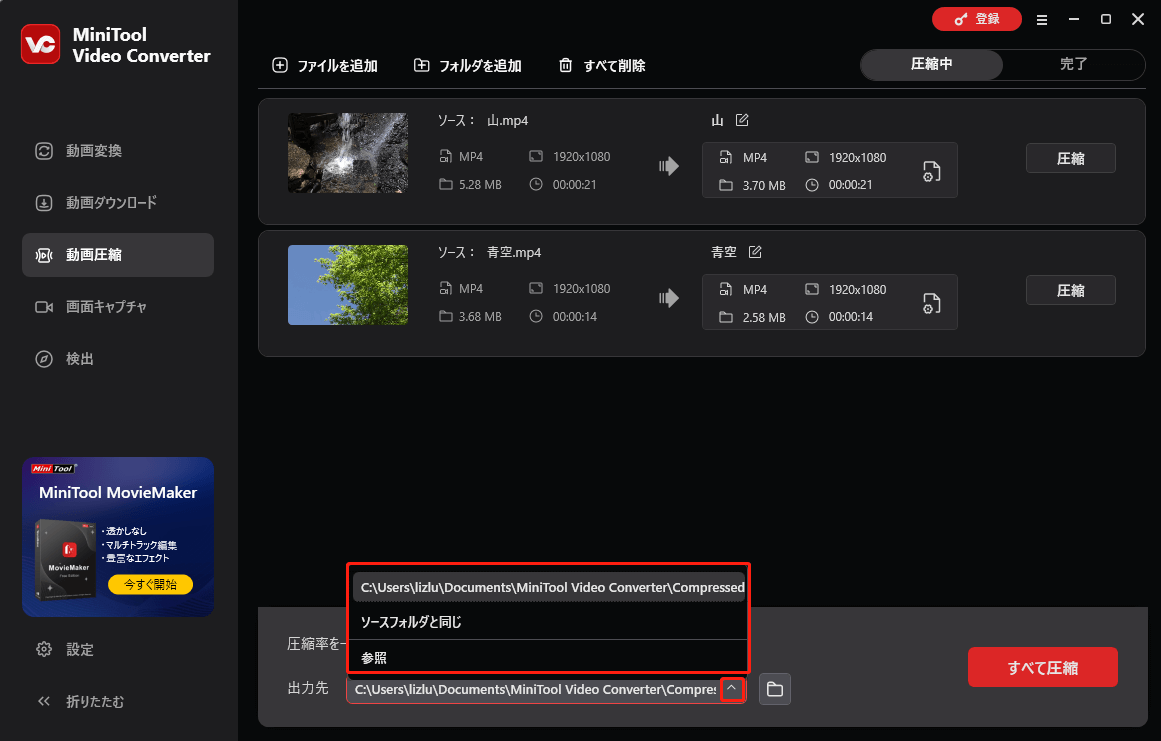This screenshot has width=1161, height=741.
Task: Minimize the application window
Action: 1074,19
